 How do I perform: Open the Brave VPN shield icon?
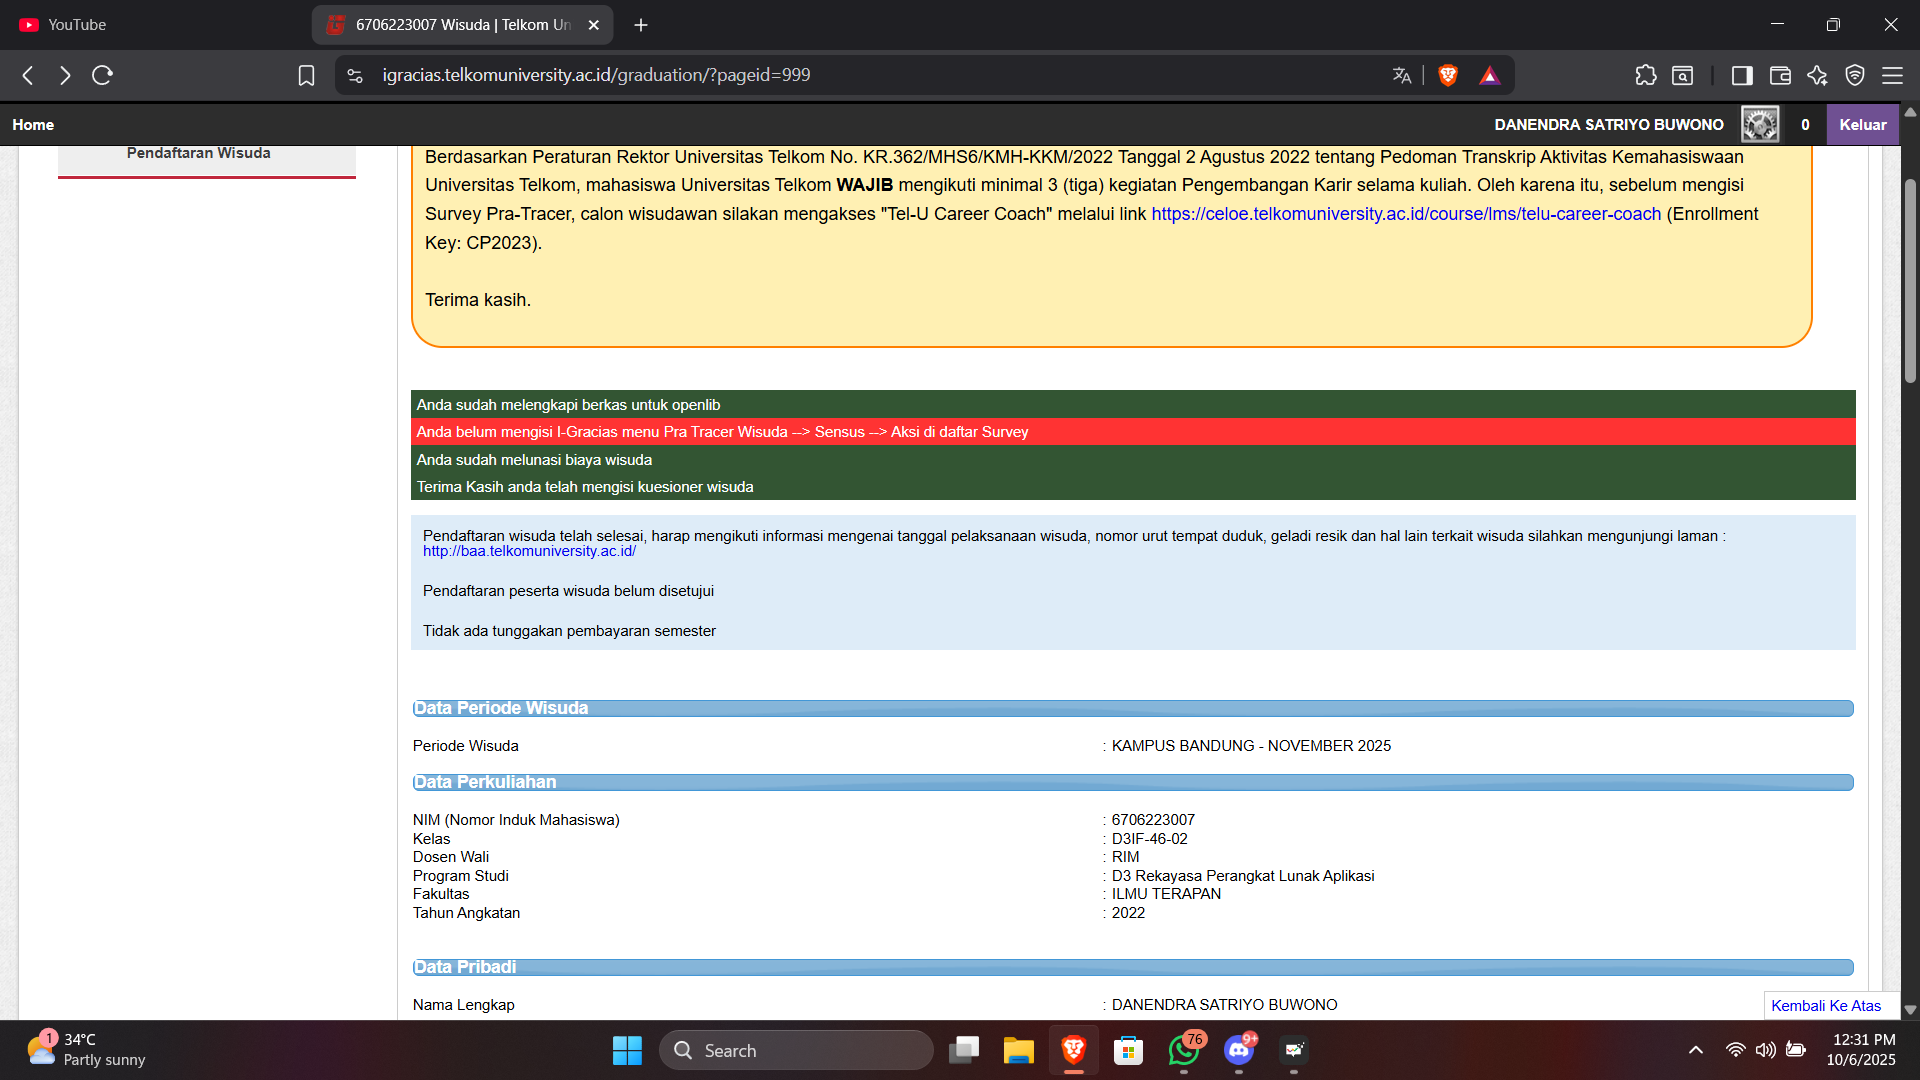click(x=1854, y=75)
